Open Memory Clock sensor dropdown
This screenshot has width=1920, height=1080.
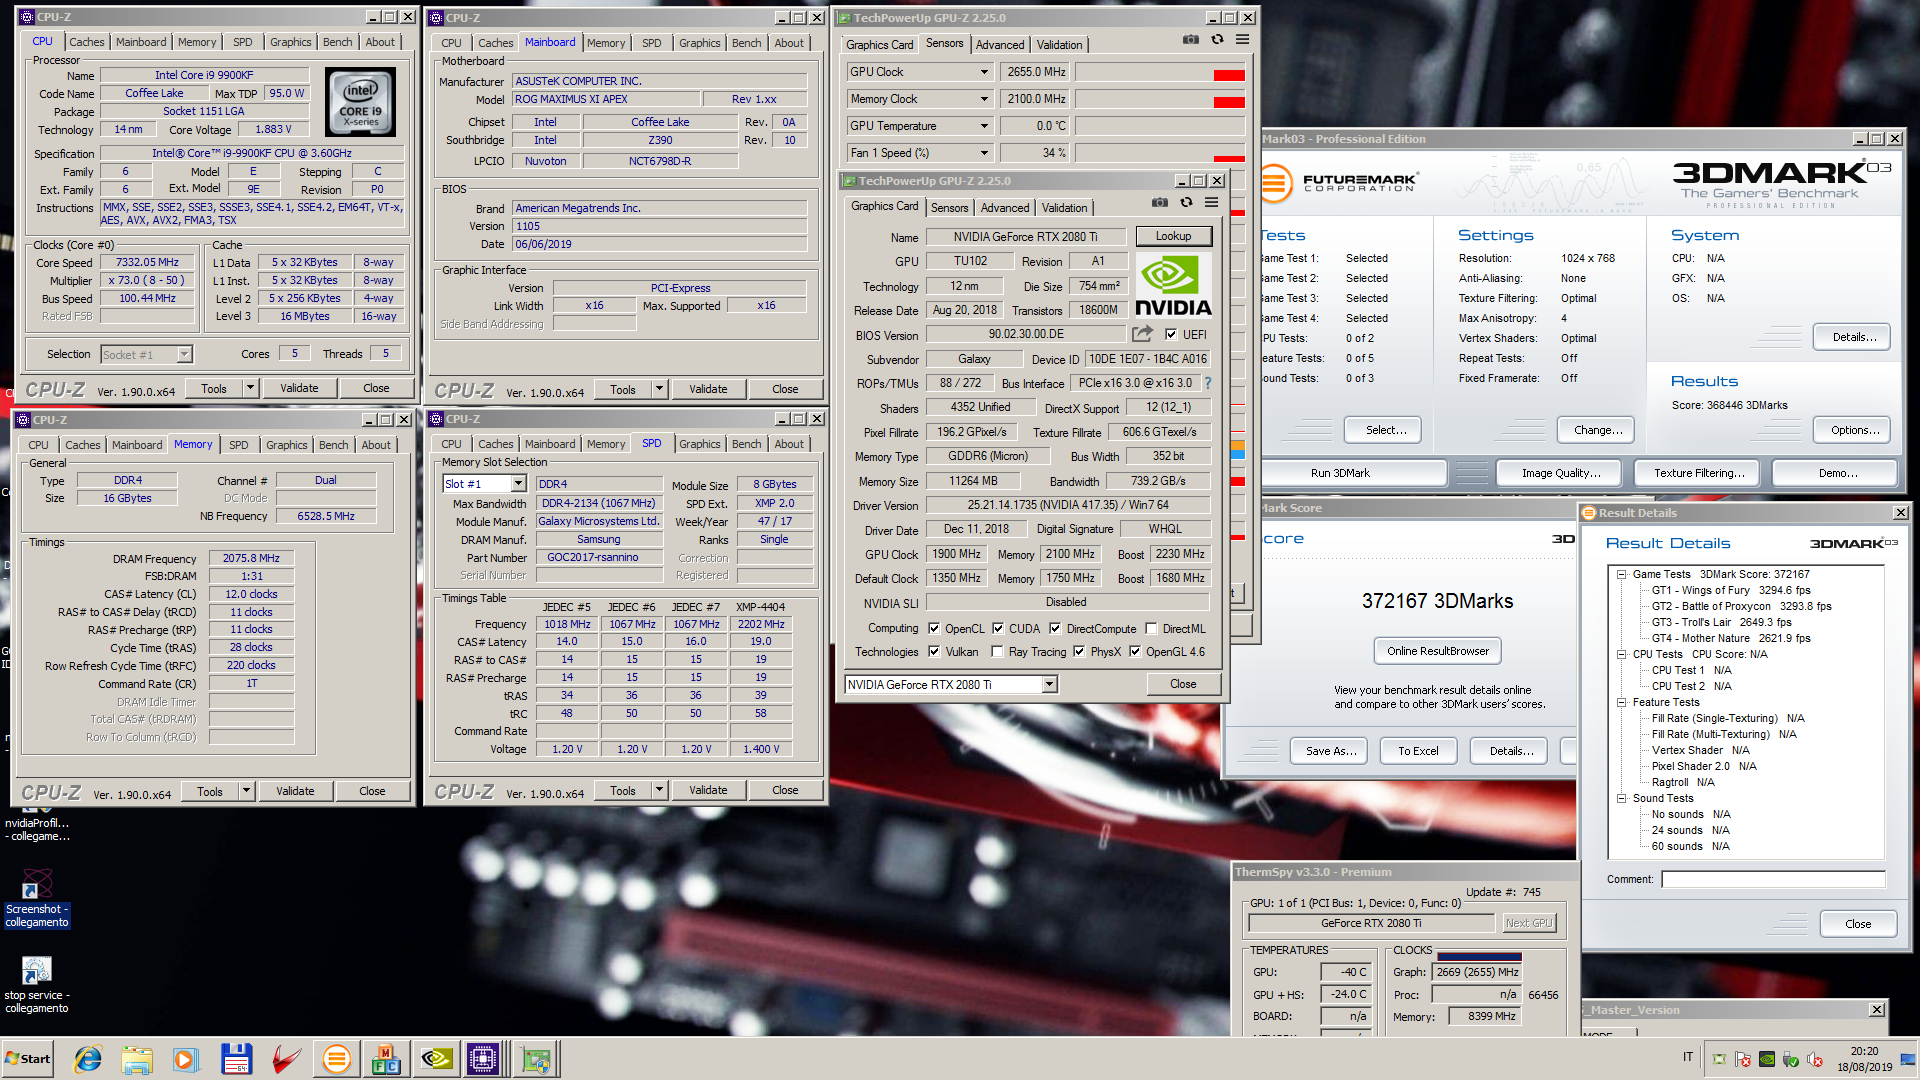point(984,99)
